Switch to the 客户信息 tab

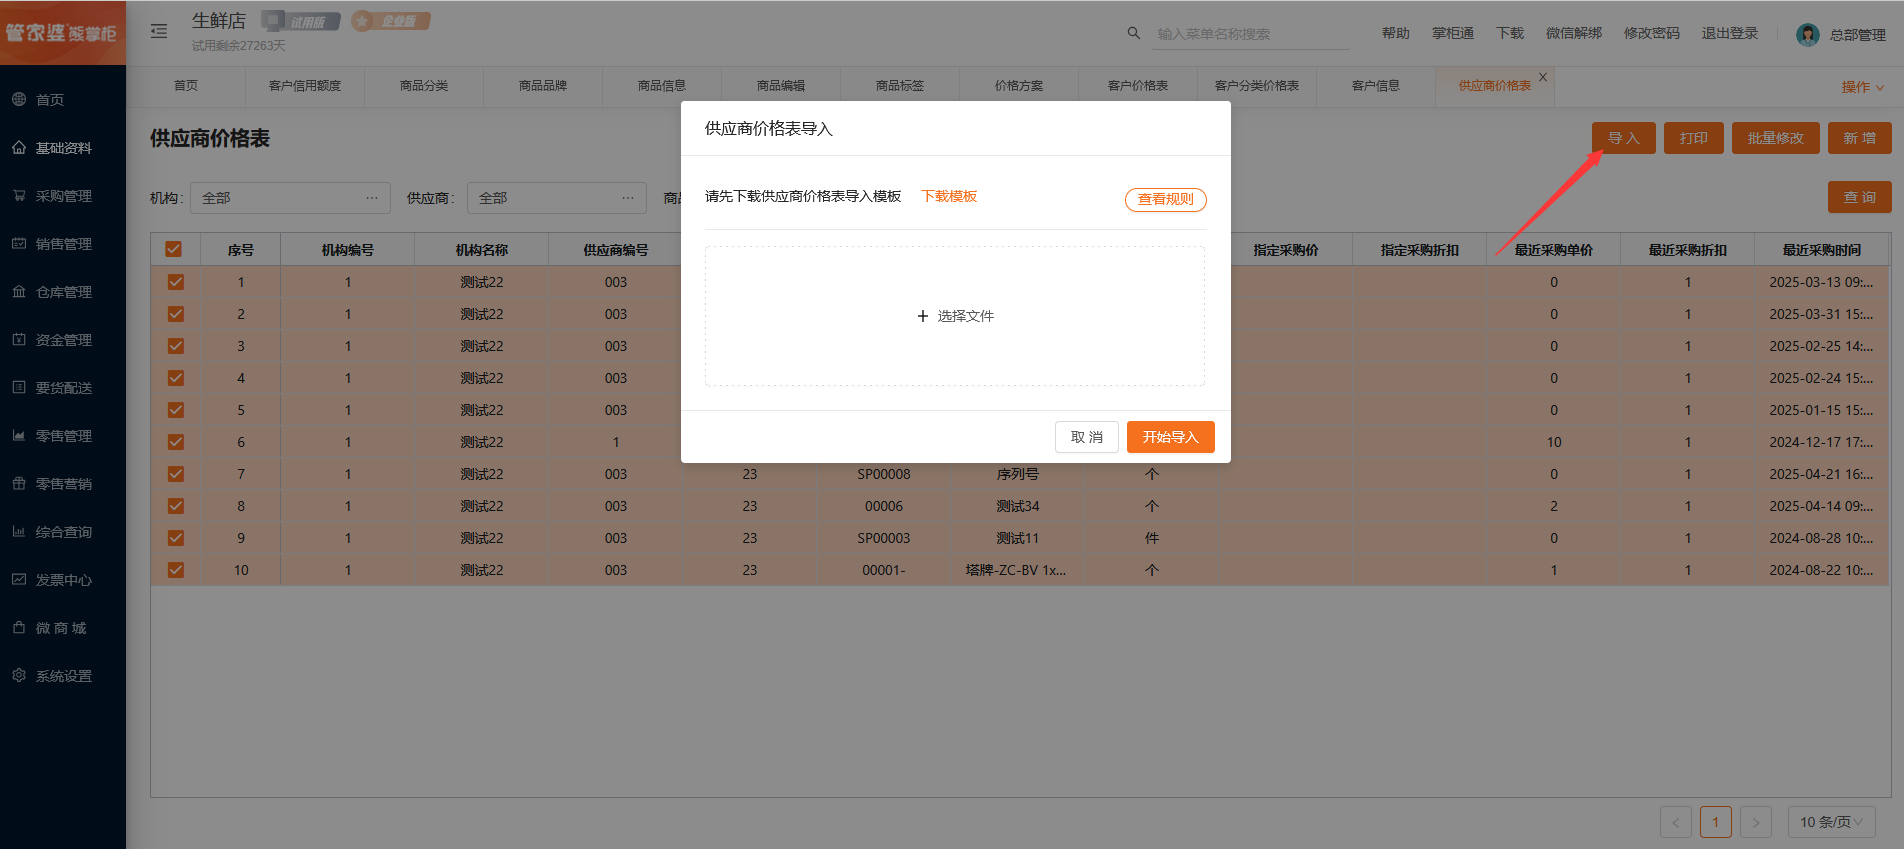[1376, 86]
